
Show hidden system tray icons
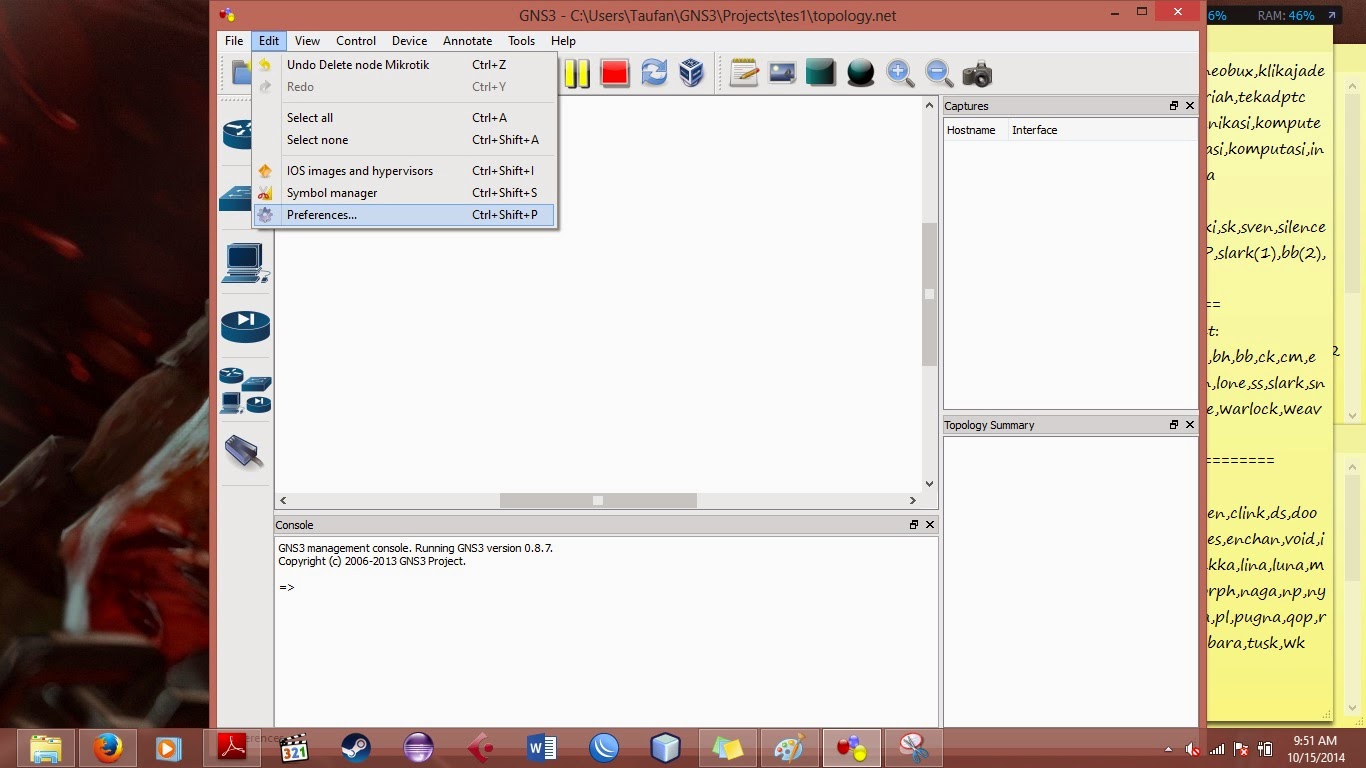1168,749
